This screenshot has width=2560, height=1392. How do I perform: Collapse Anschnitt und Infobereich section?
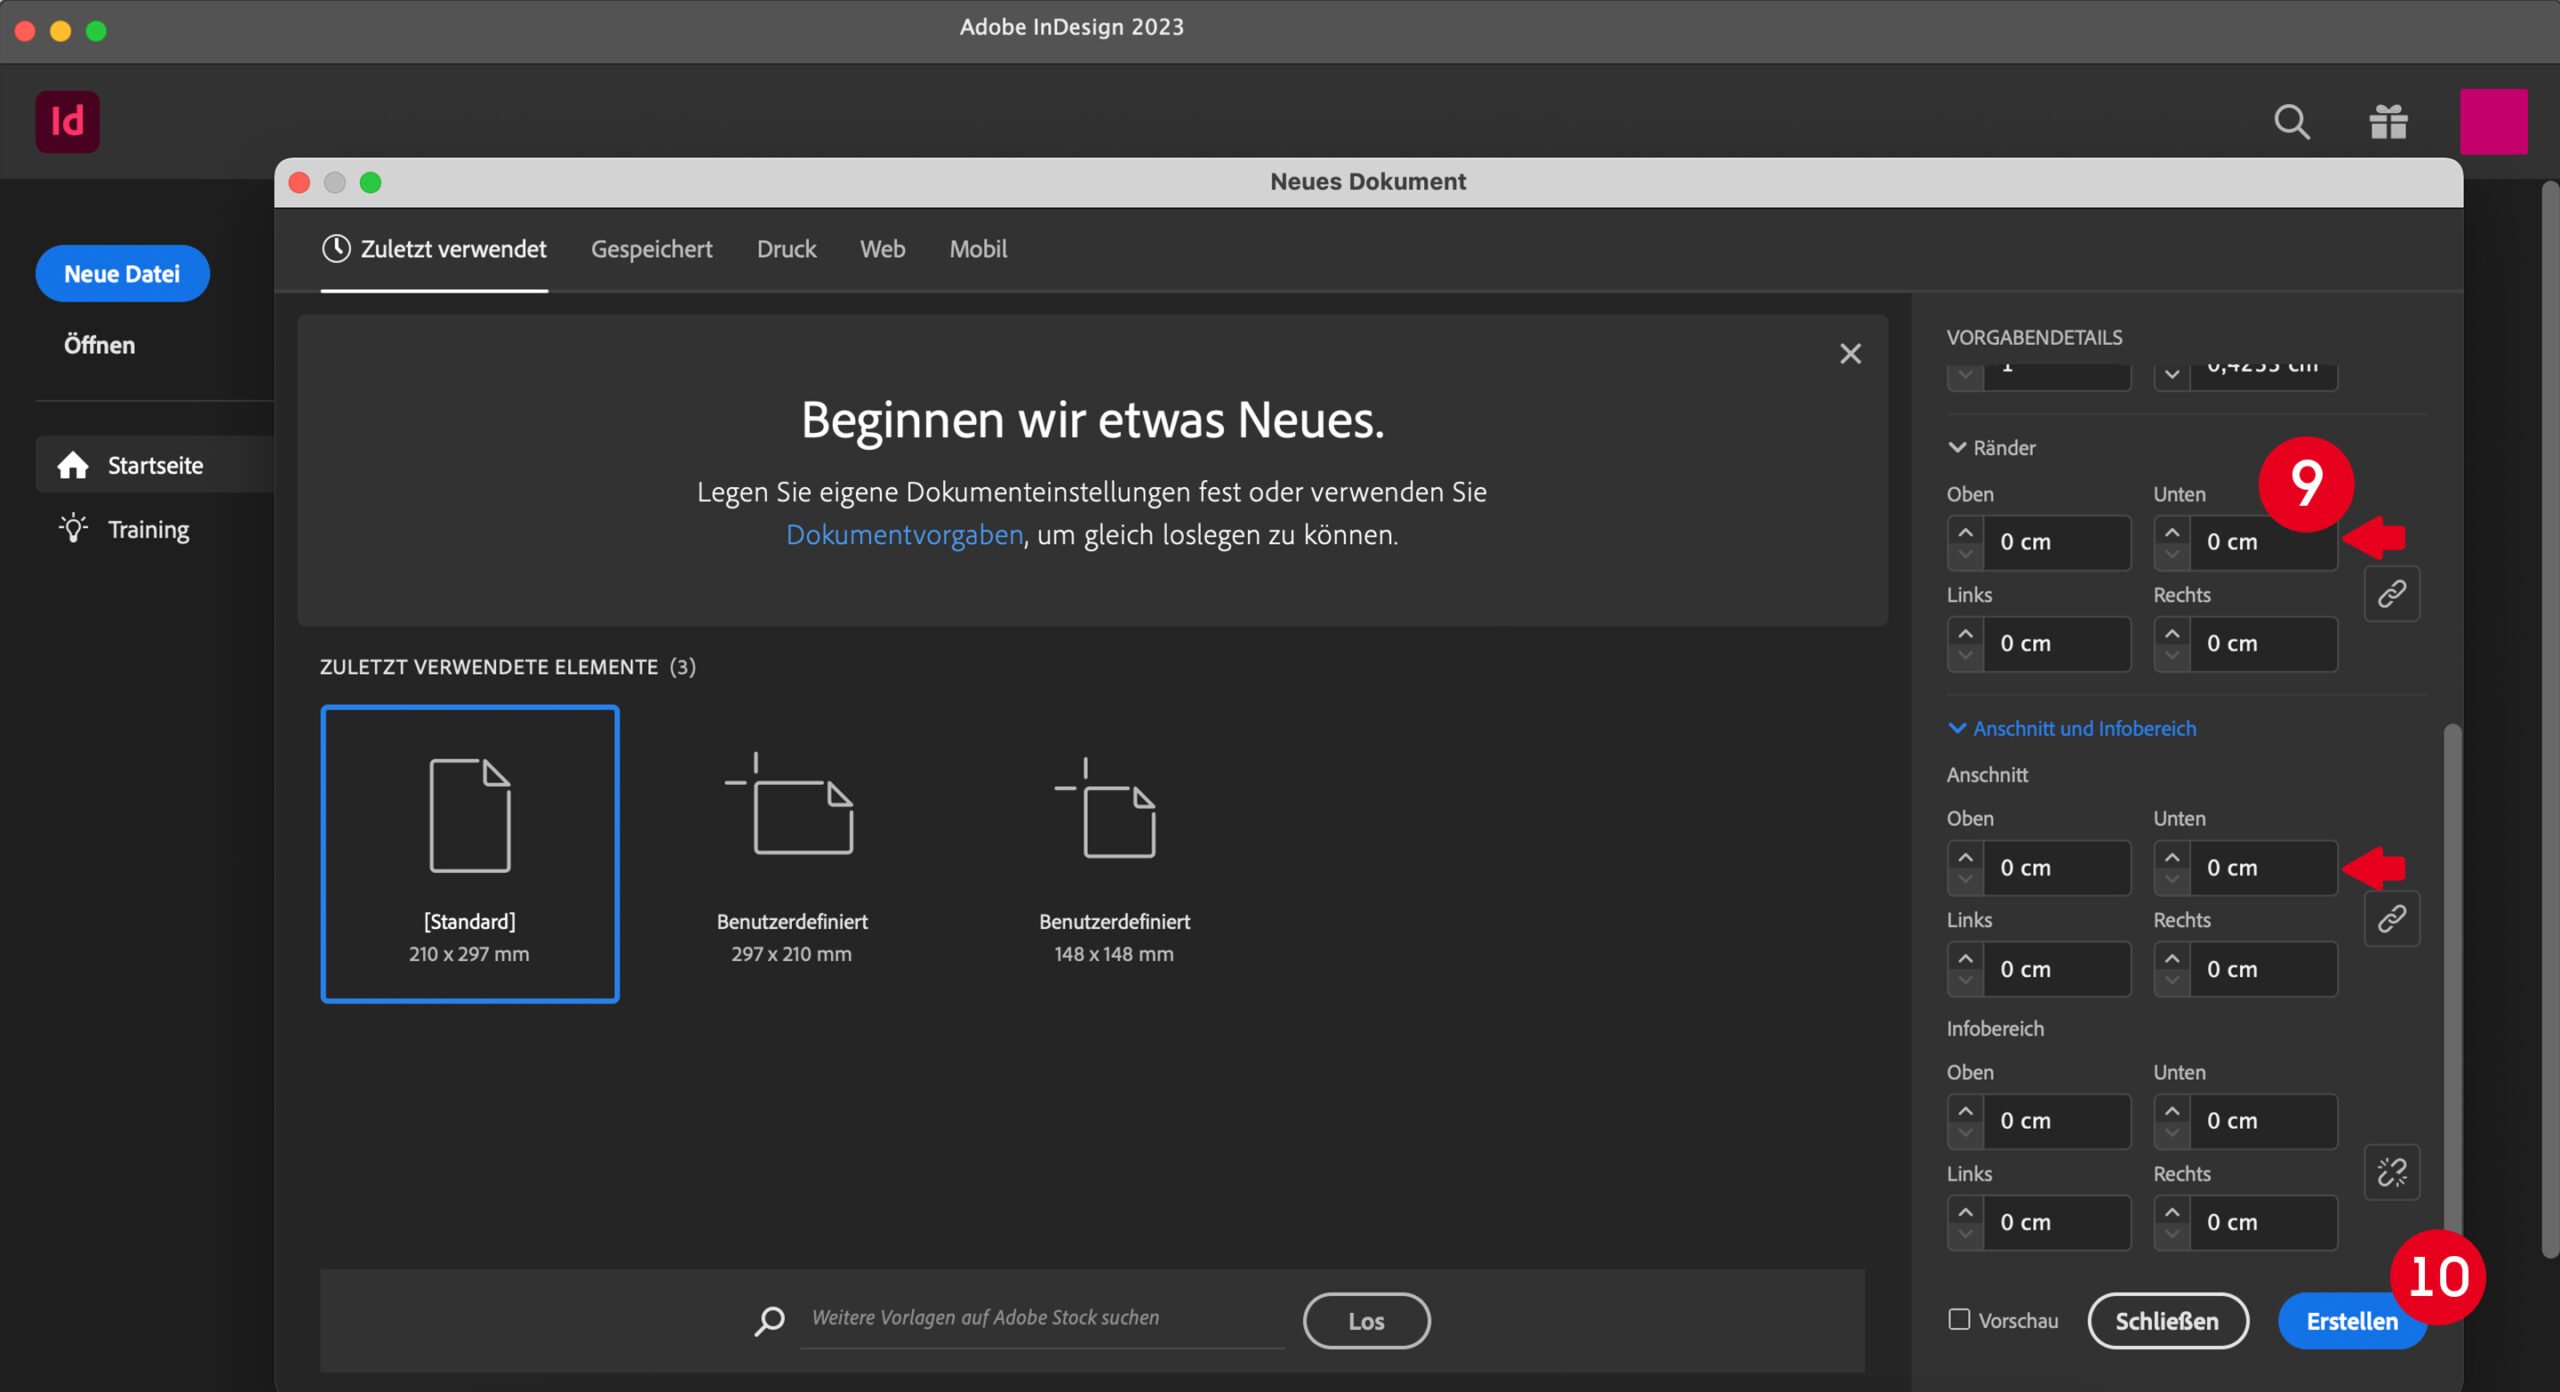pos(1957,729)
